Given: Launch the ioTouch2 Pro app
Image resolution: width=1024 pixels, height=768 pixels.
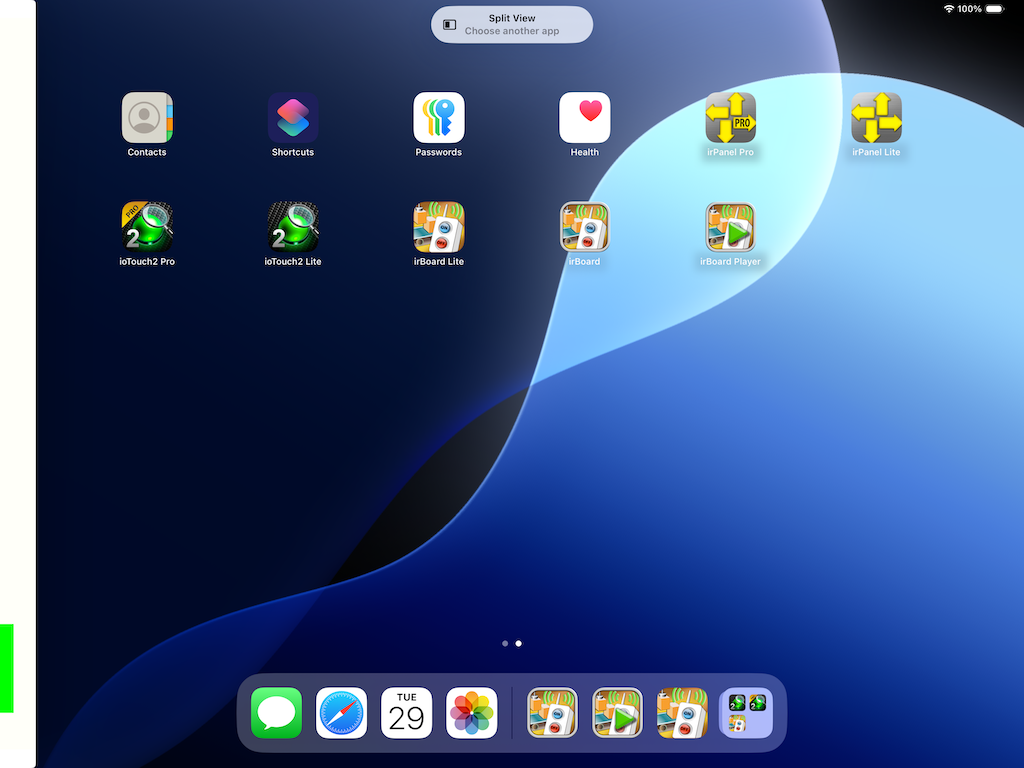Looking at the screenshot, I should pyautogui.click(x=147, y=227).
